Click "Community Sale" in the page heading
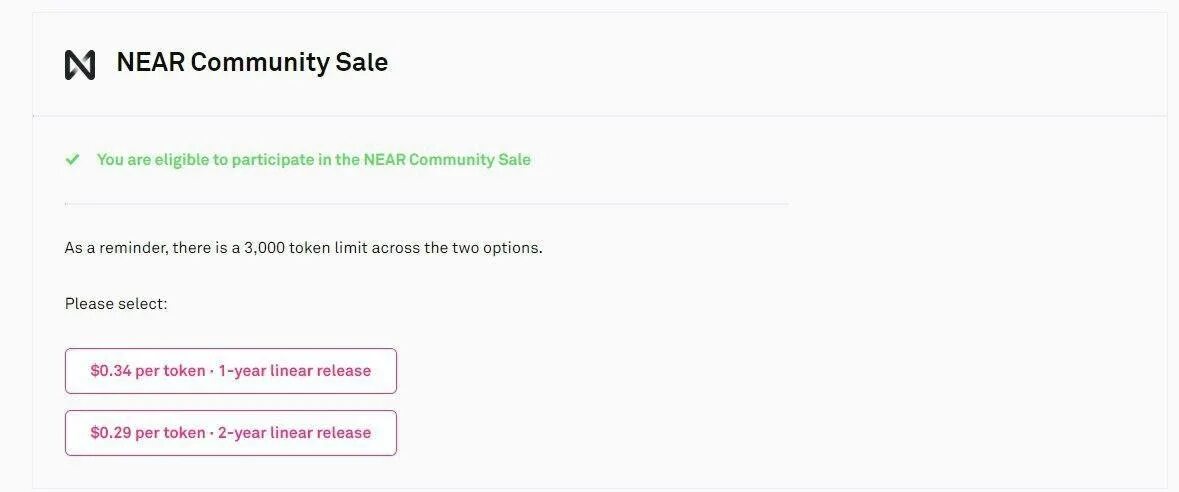1179x492 pixels. point(289,63)
